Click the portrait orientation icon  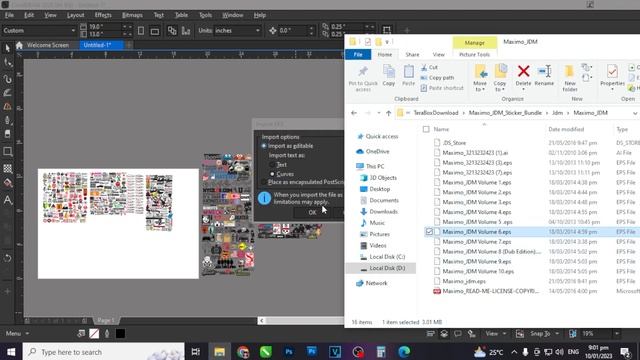[x=141, y=31]
